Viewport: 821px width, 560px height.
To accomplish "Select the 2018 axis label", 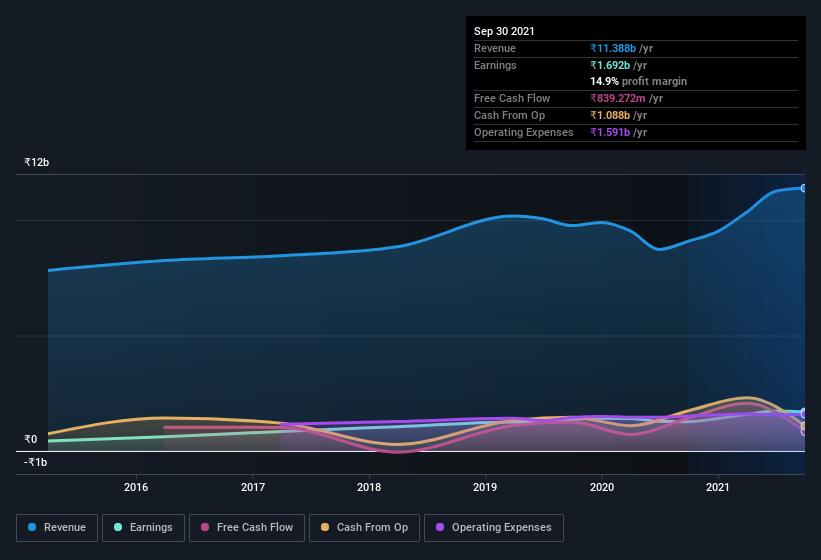I will pos(369,487).
